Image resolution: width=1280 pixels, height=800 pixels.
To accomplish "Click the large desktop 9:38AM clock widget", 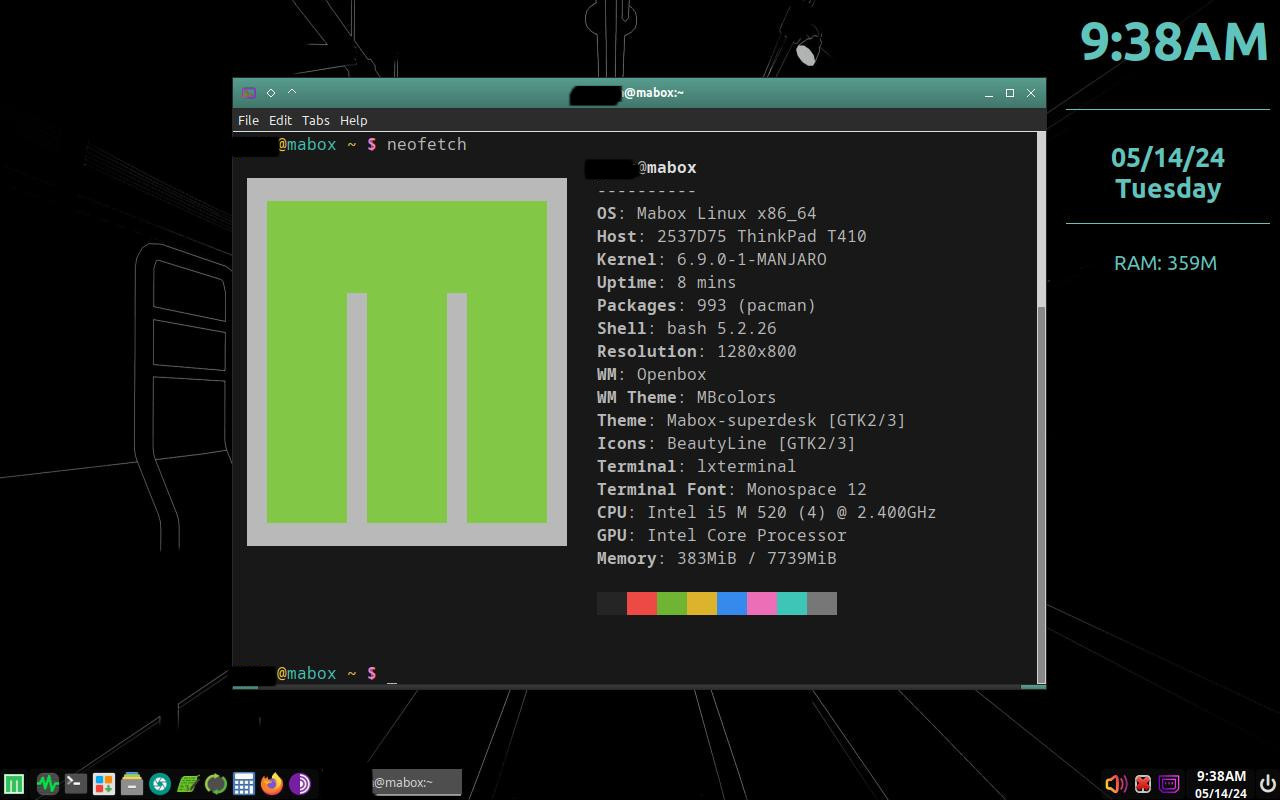I will 1174,42.
